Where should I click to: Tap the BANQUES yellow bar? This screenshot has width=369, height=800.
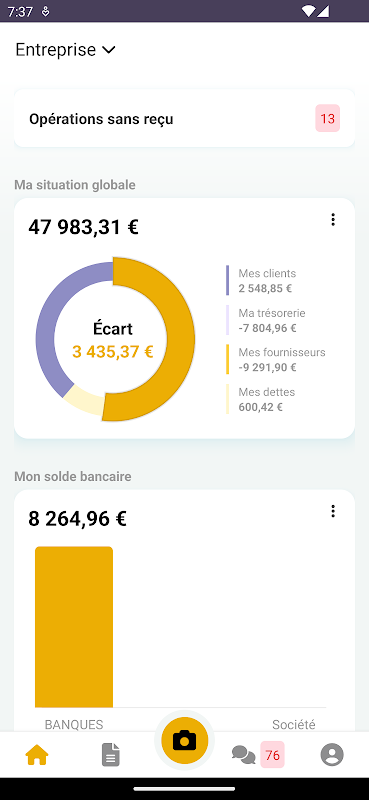(x=73, y=627)
